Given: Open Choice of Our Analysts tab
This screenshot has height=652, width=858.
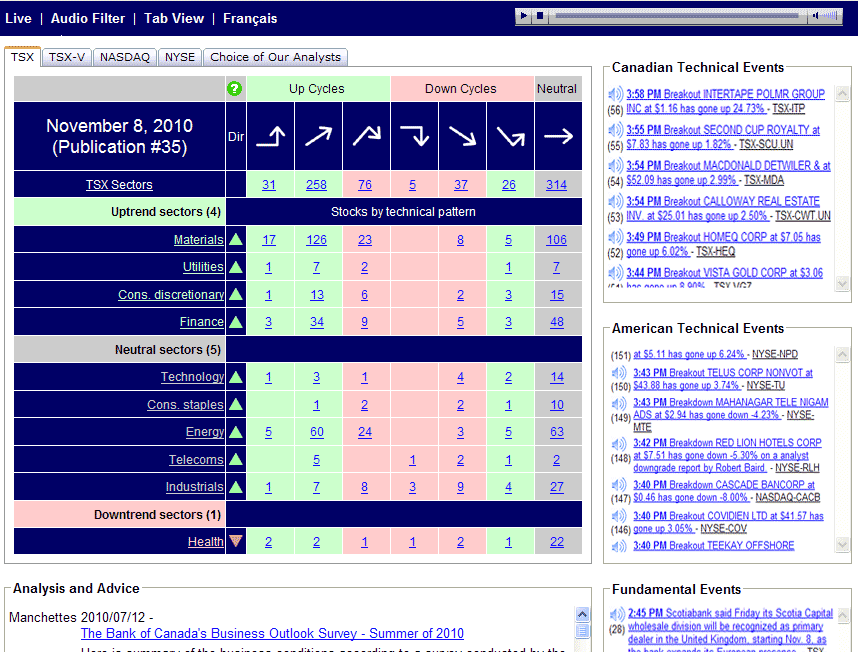Looking at the screenshot, I should pyautogui.click(x=275, y=57).
